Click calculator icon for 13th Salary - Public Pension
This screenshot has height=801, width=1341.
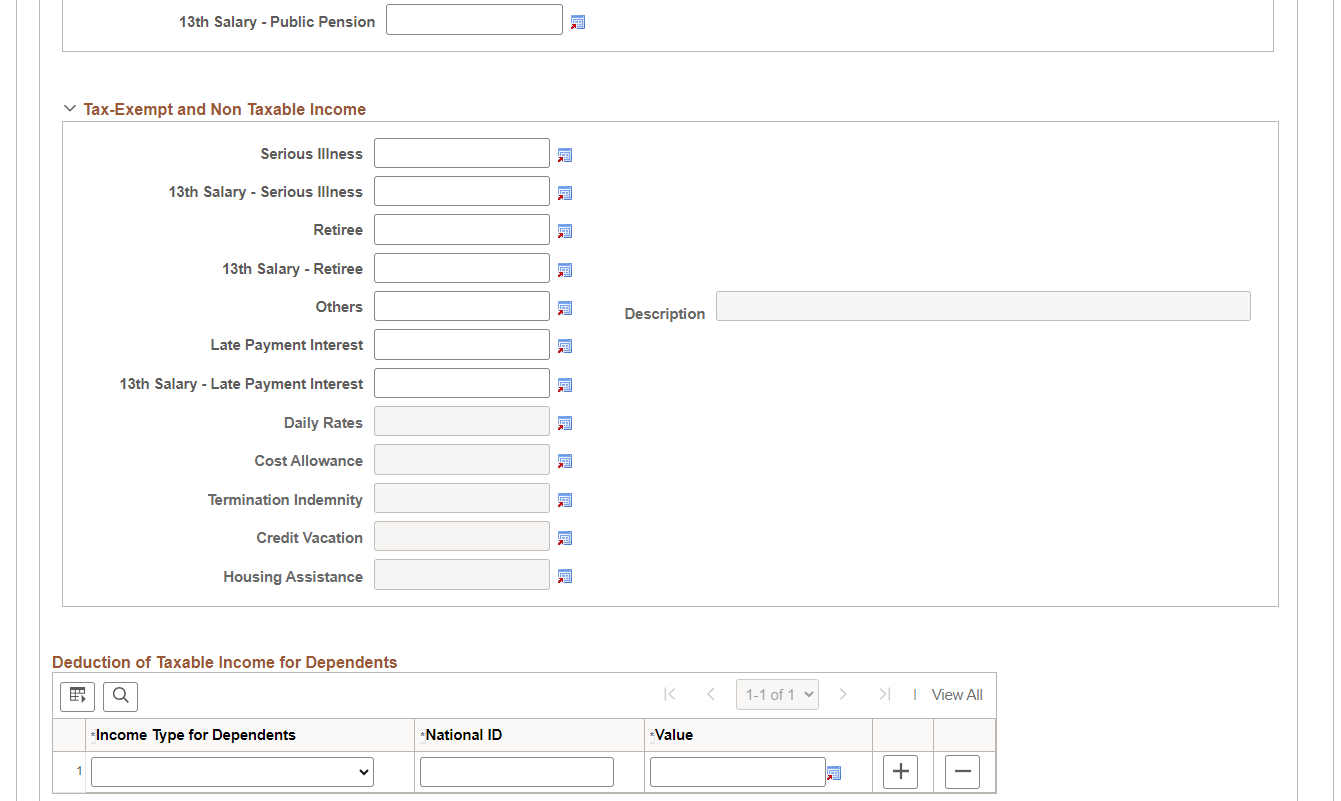click(577, 22)
